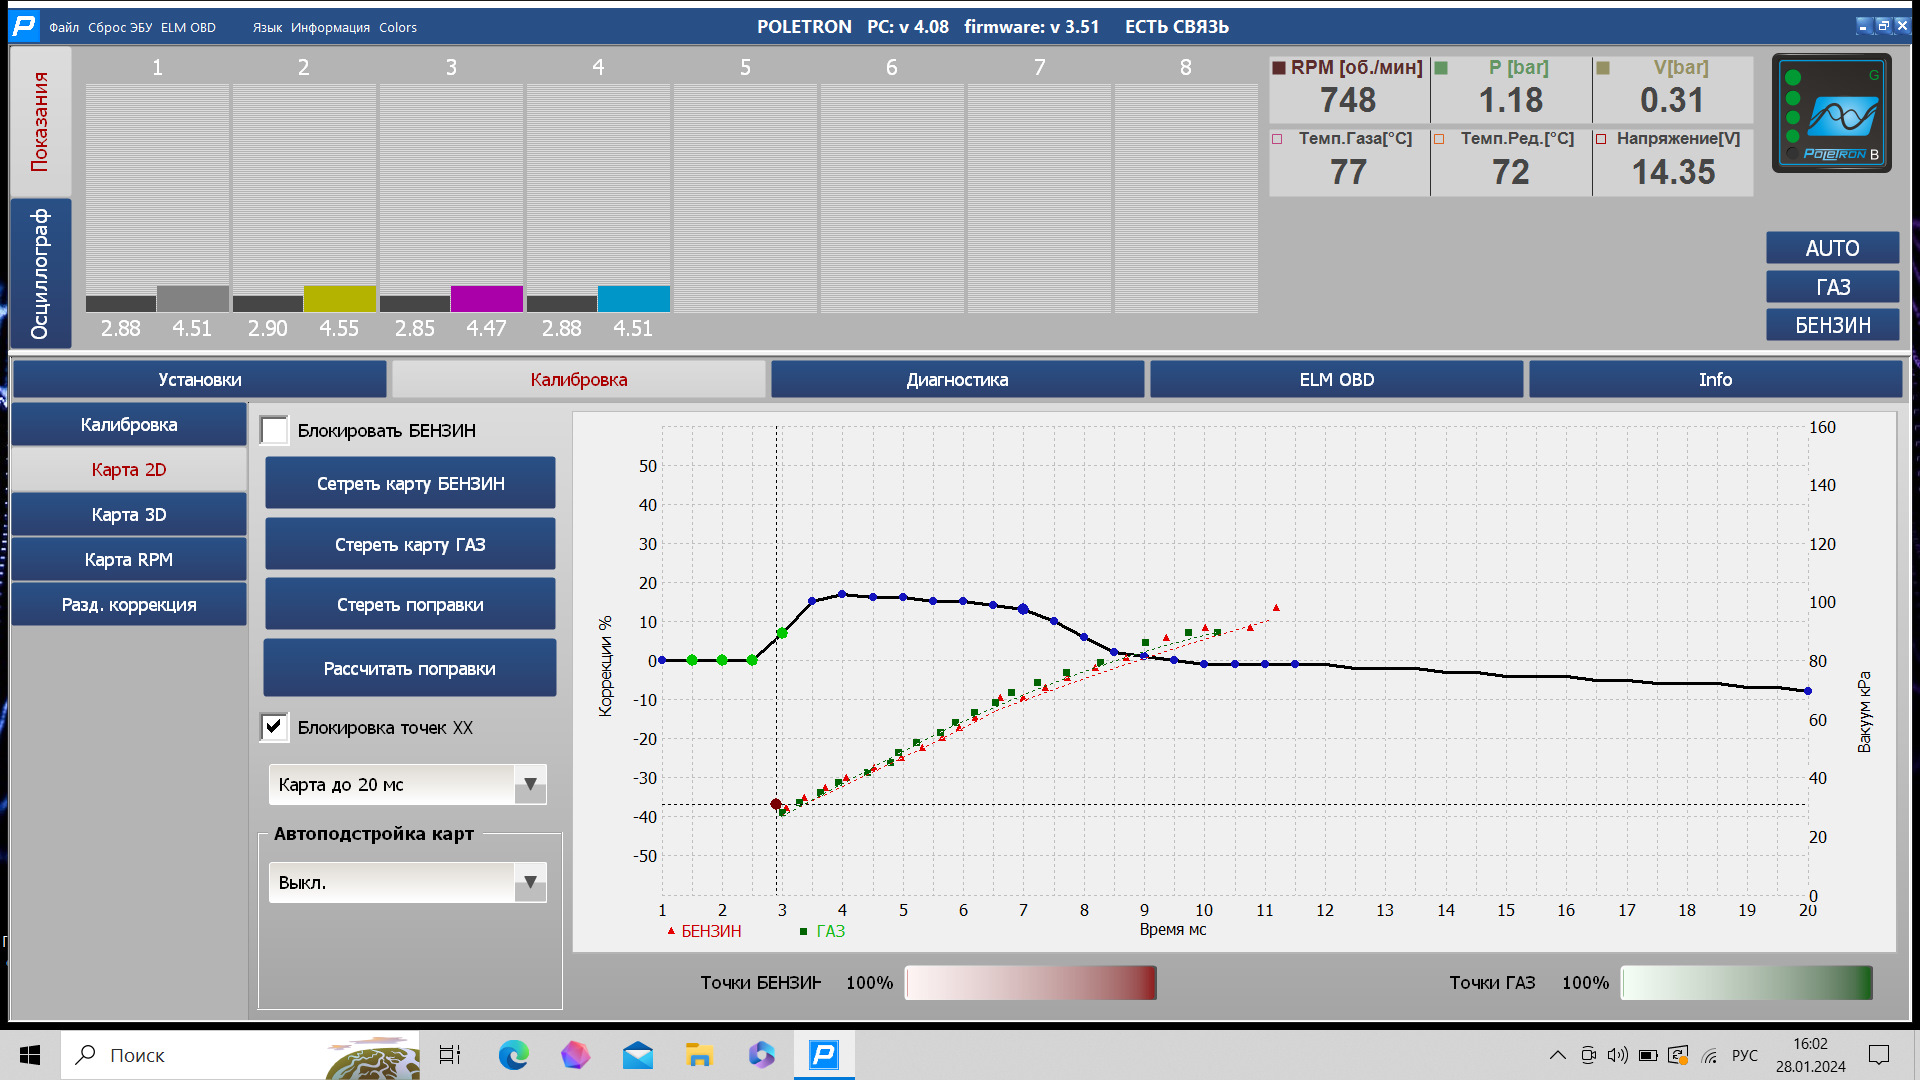Uncheck Блокировка точек XX checkbox
The width and height of the screenshot is (1920, 1080).
pos(274,727)
